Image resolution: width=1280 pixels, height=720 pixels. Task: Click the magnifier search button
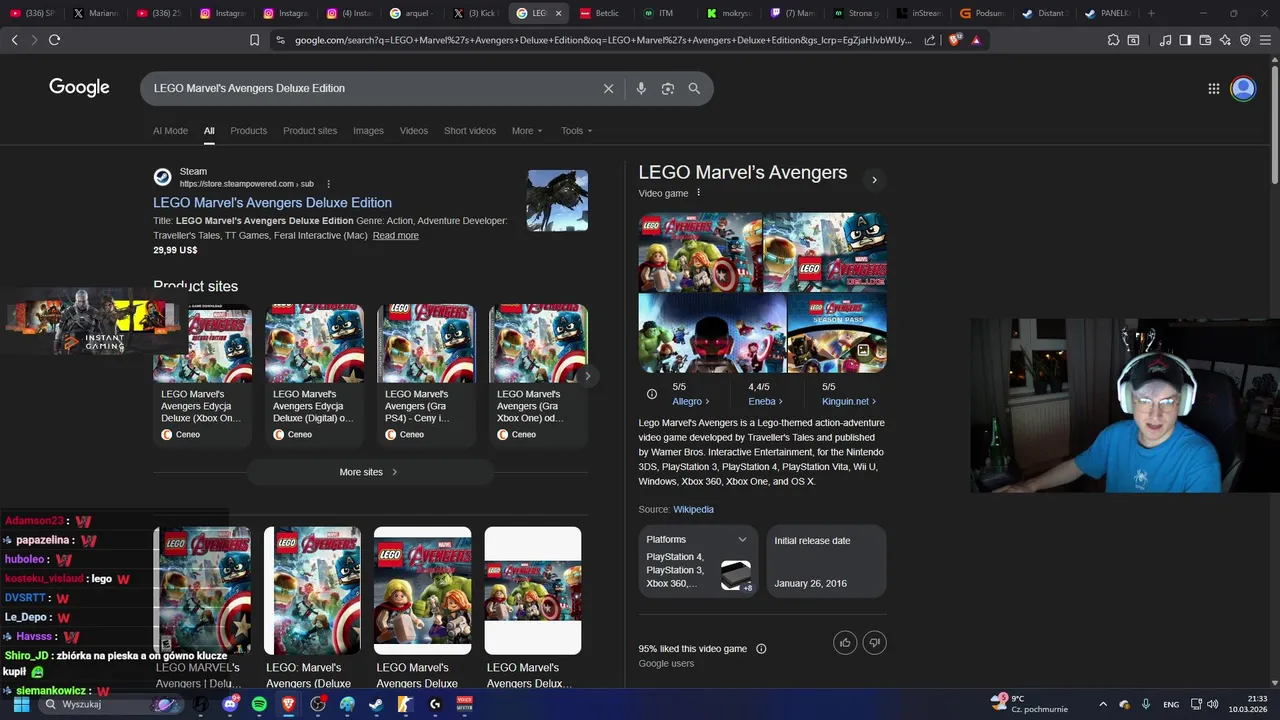[694, 88]
